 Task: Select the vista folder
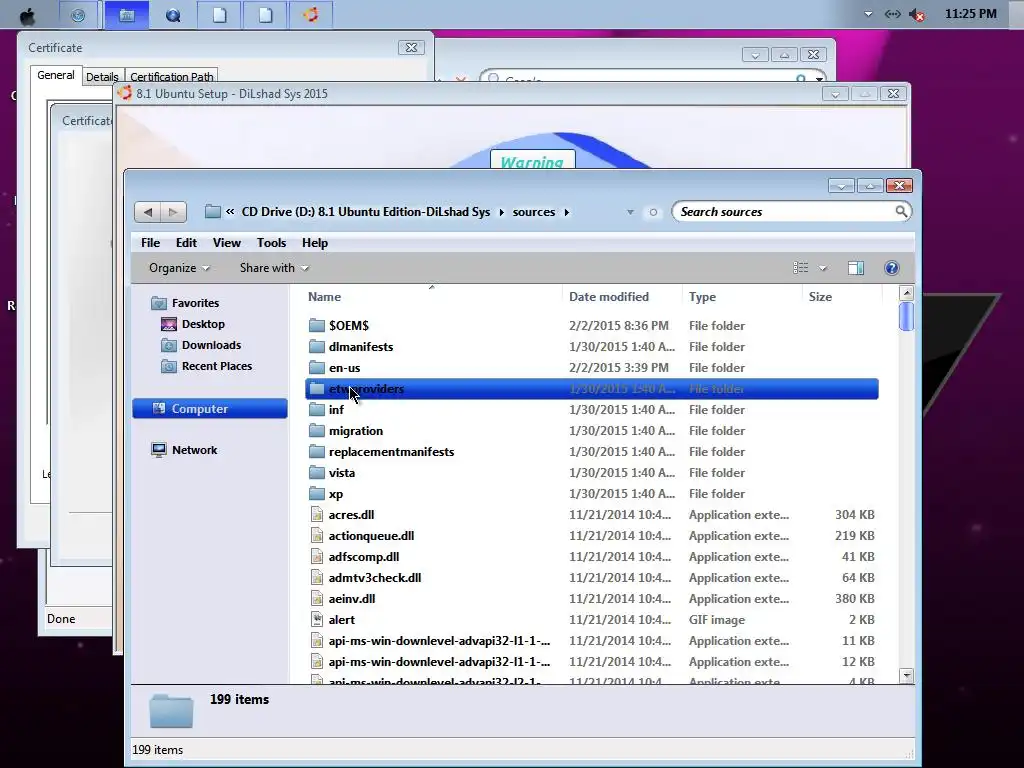coord(592,473)
